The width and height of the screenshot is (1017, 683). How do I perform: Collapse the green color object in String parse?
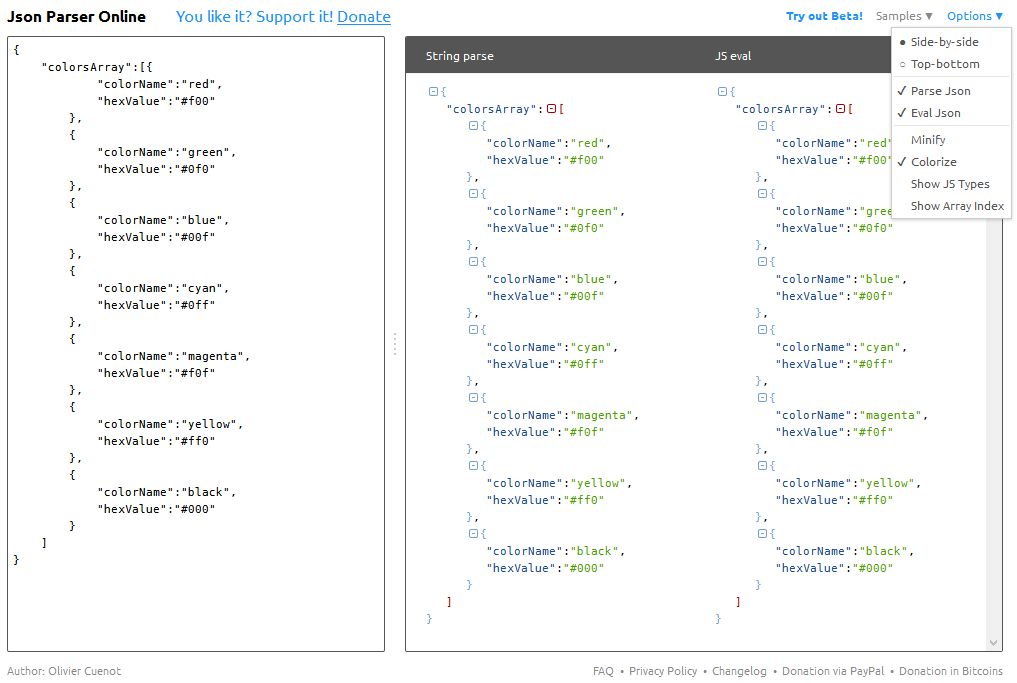coord(473,194)
